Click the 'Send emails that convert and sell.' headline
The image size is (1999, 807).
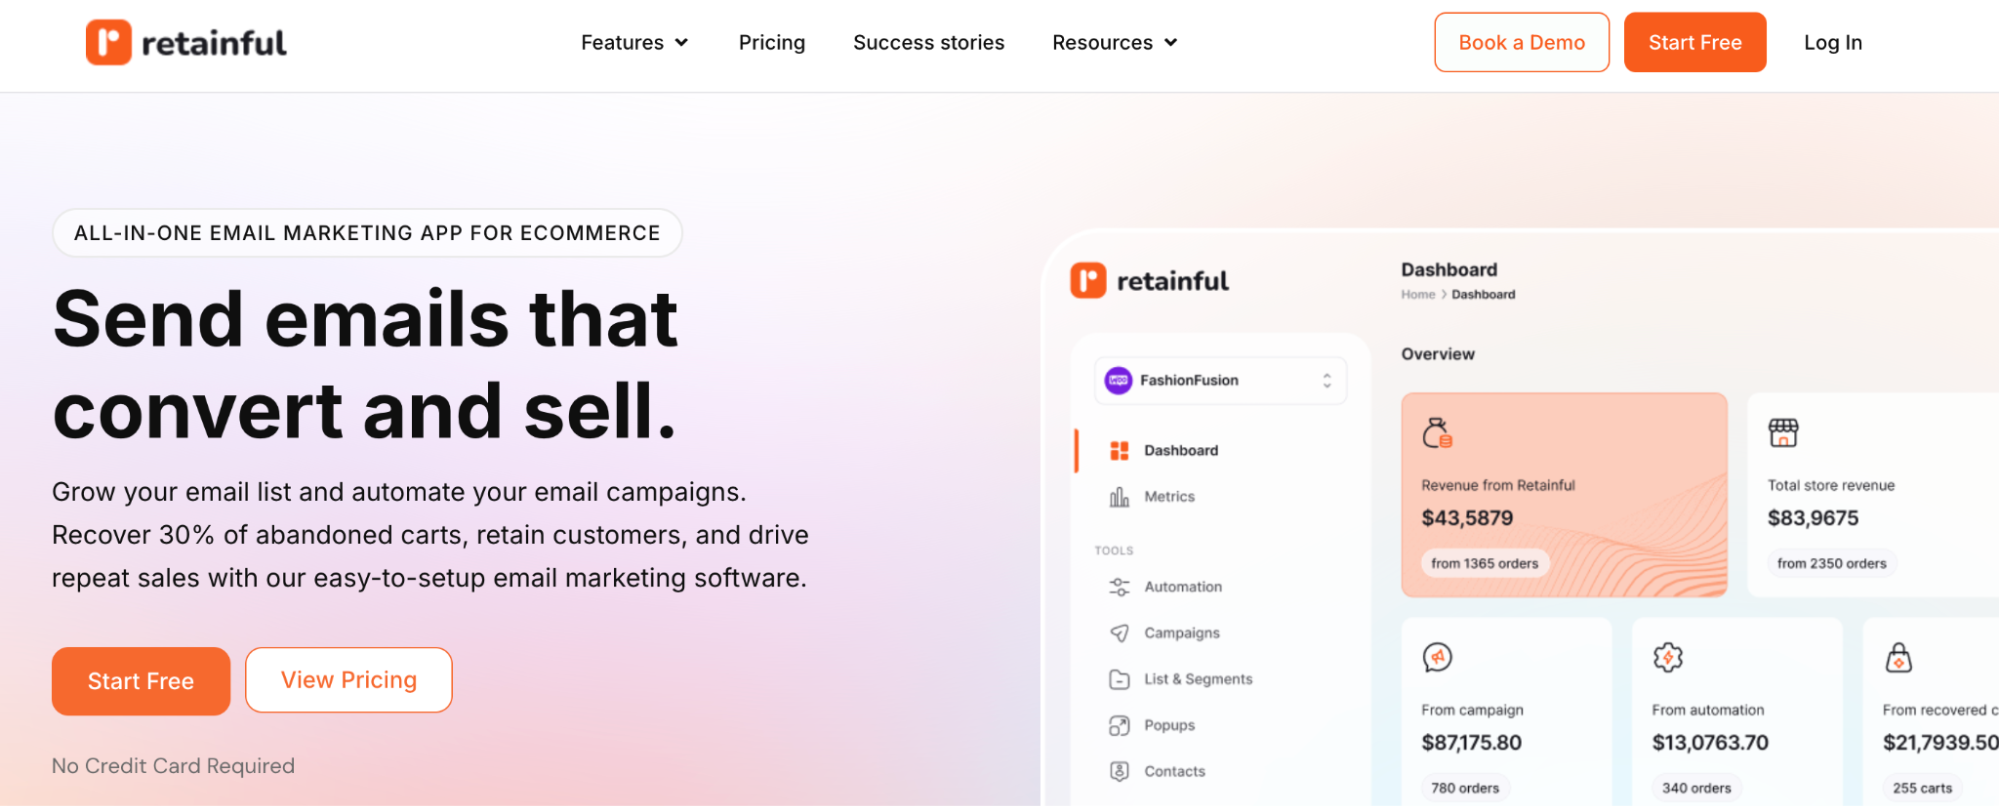click(366, 364)
